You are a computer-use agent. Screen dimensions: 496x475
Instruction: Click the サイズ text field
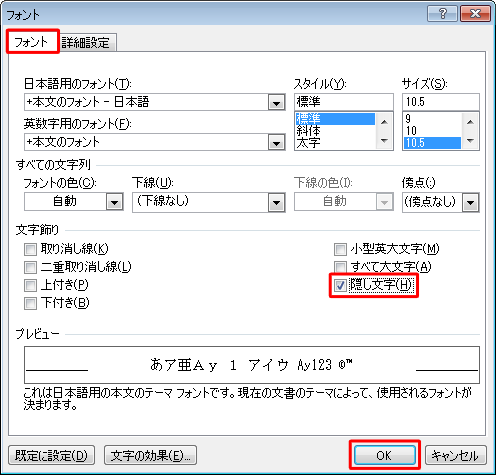(441, 102)
